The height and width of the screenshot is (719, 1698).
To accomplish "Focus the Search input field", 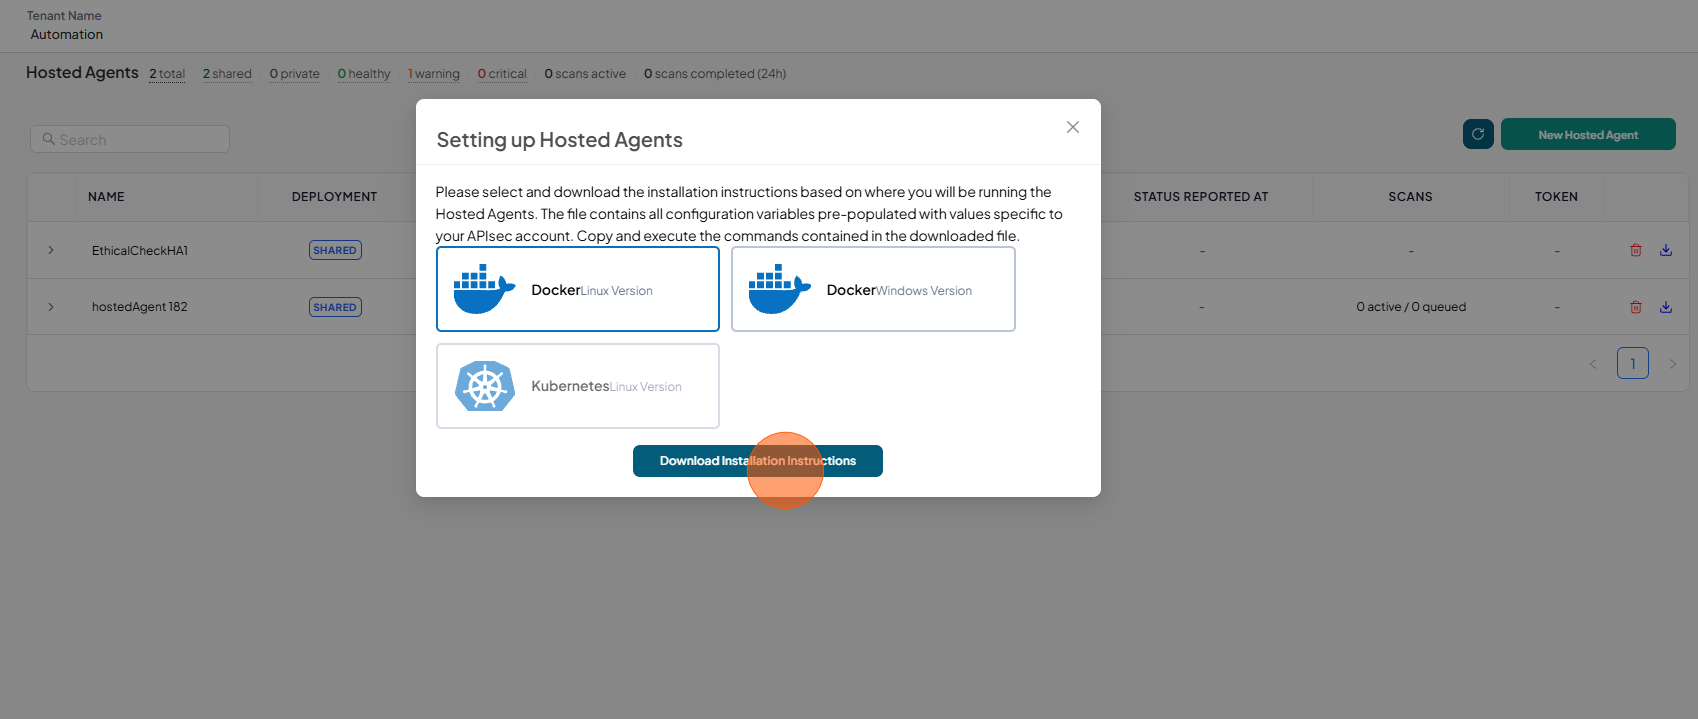I will 130,139.
